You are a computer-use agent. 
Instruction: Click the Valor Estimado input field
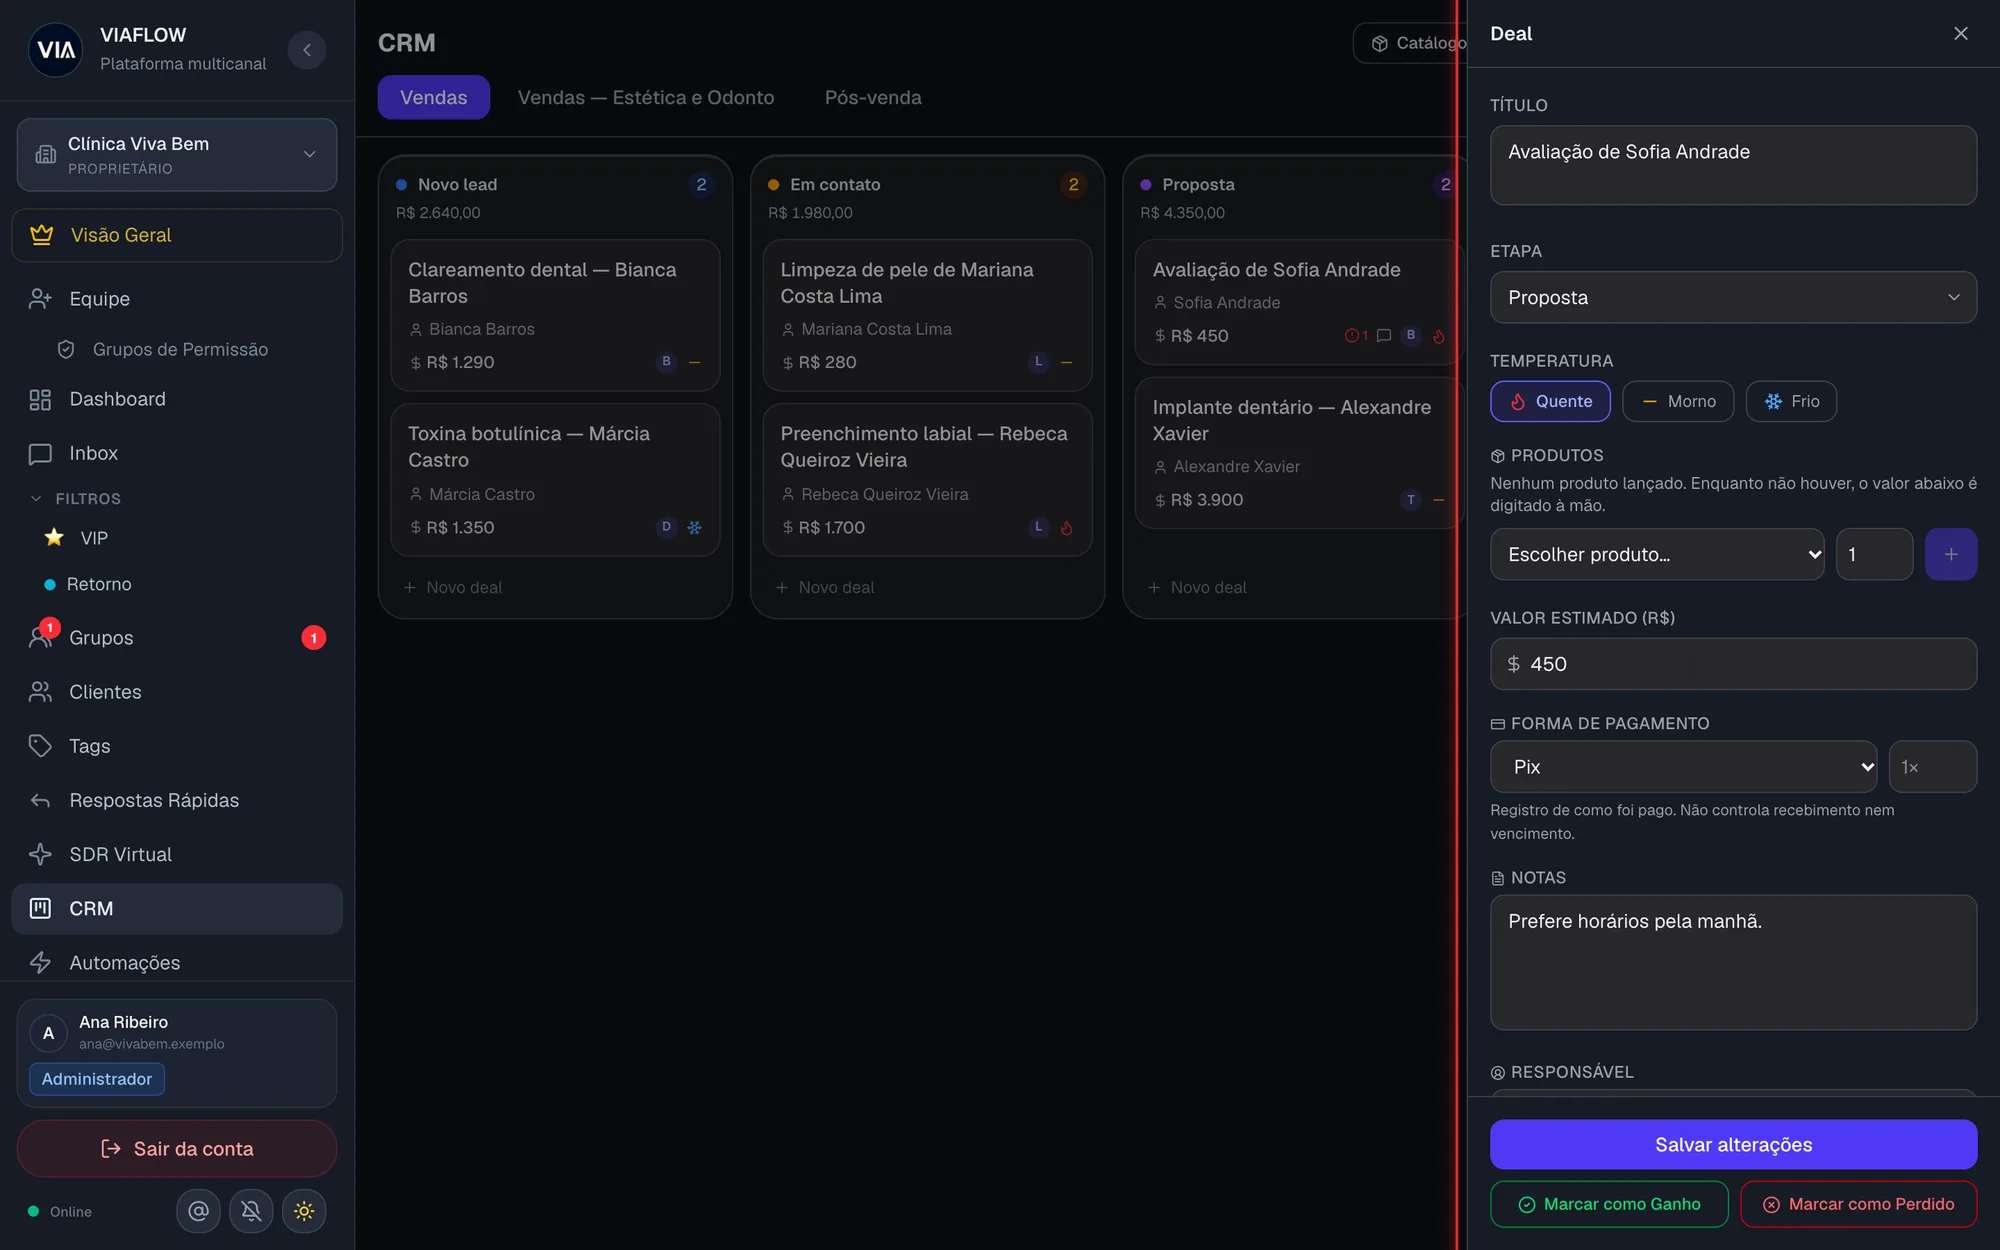[x=1733, y=664]
